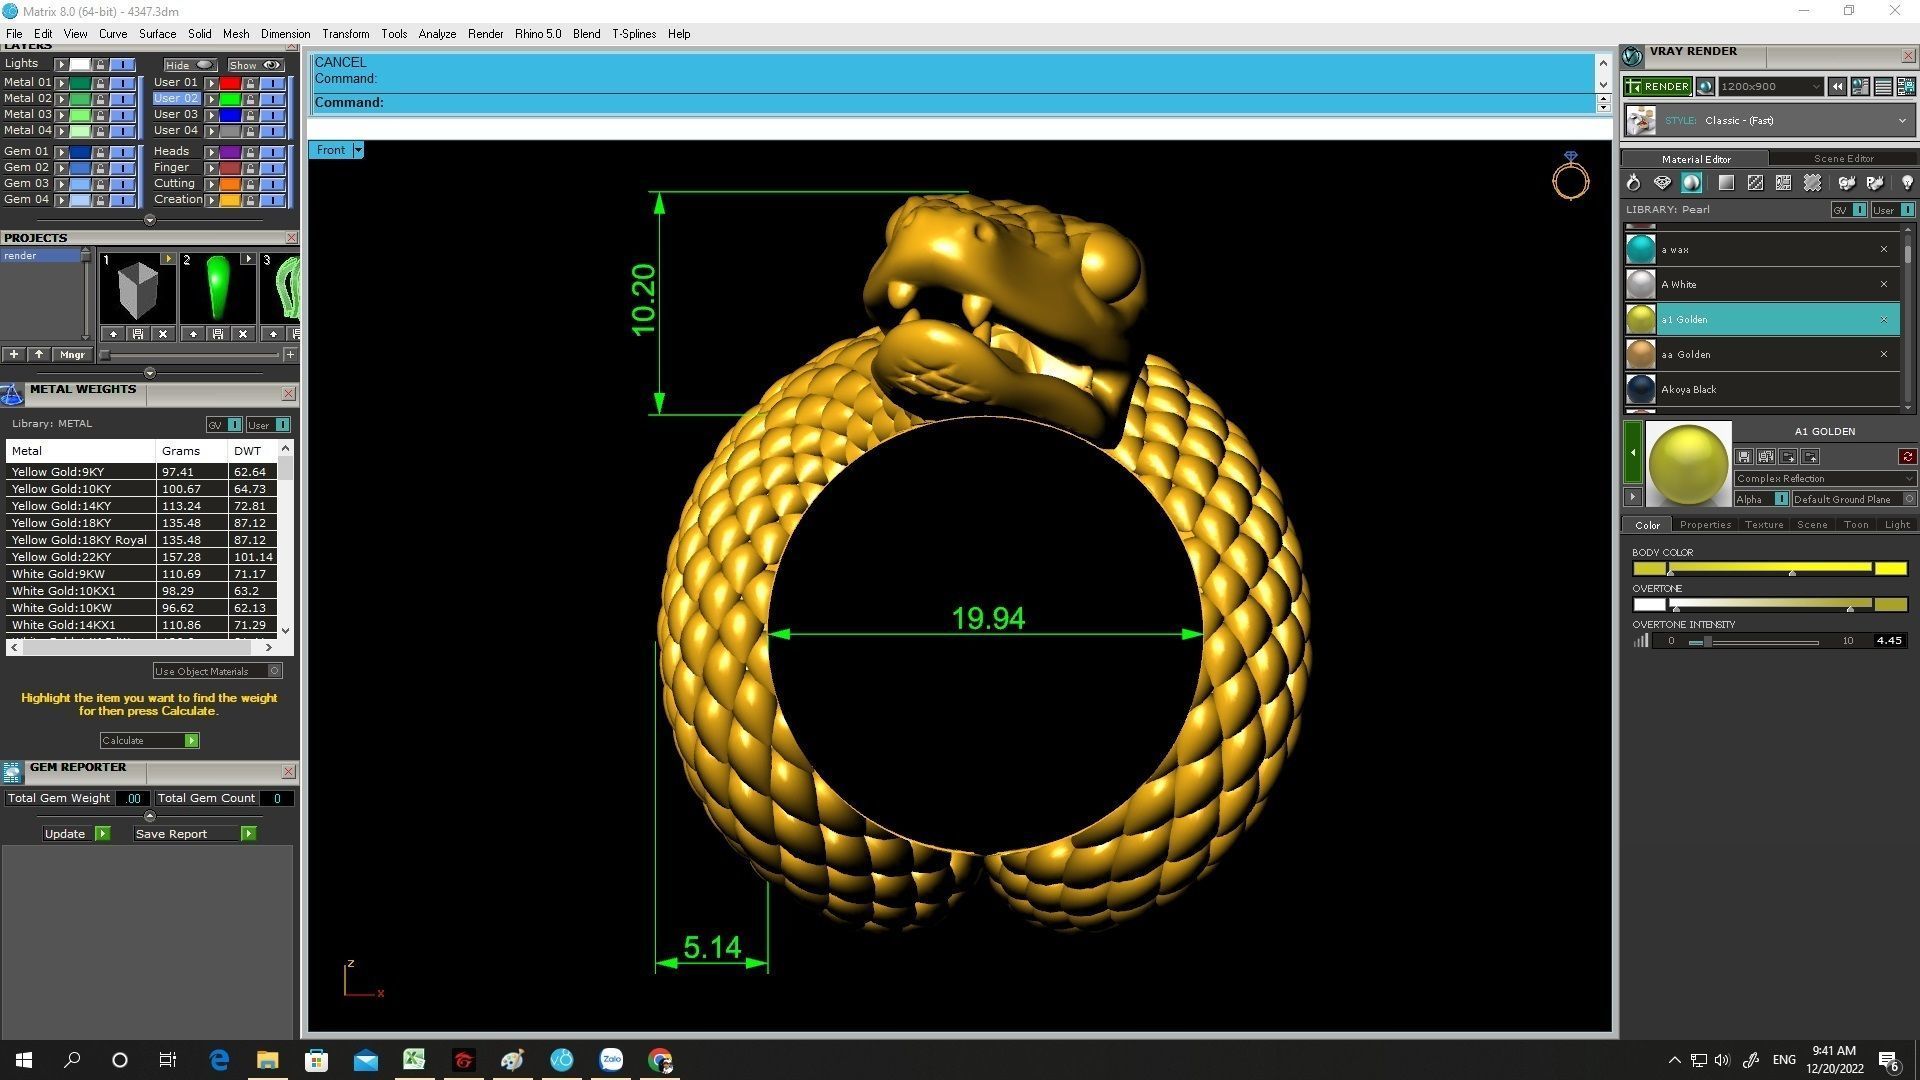The height and width of the screenshot is (1080, 1920).
Task: Switch to the Properties tab
Action: (x=1705, y=525)
